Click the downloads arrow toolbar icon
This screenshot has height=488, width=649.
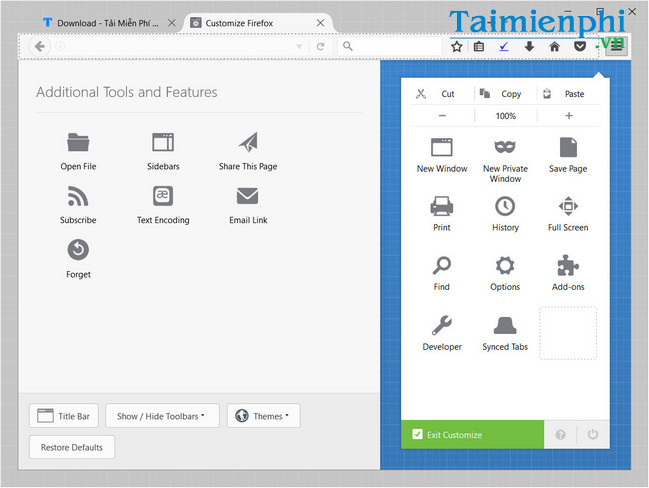click(x=529, y=46)
